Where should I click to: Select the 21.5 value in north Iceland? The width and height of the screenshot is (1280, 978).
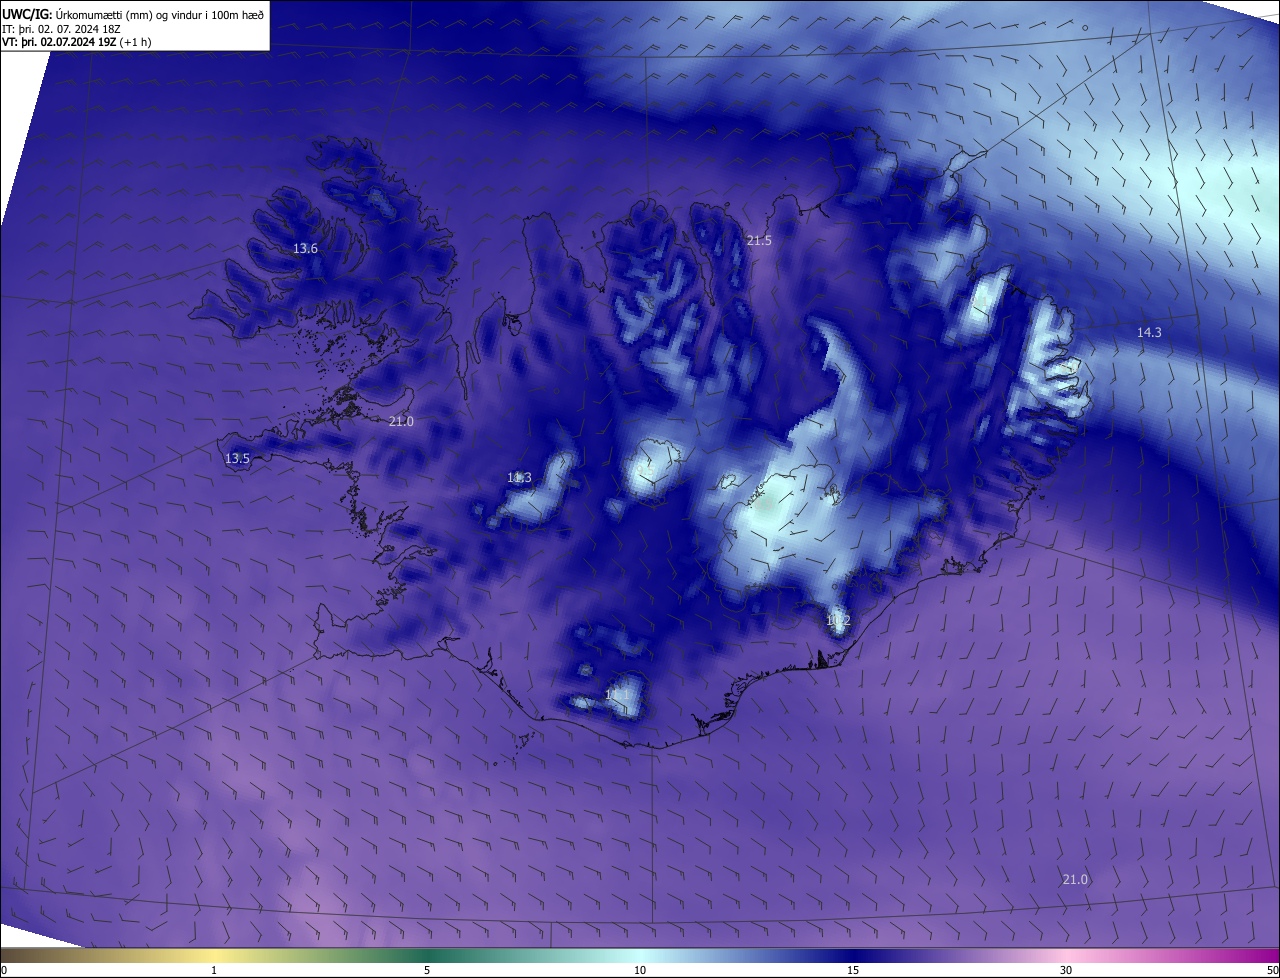[759, 241]
